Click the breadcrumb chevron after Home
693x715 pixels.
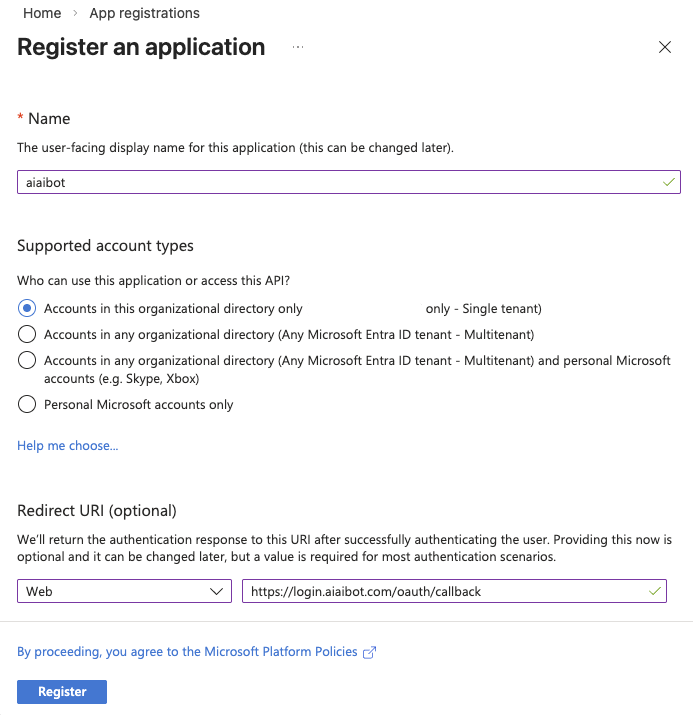(x=75, y=13)
